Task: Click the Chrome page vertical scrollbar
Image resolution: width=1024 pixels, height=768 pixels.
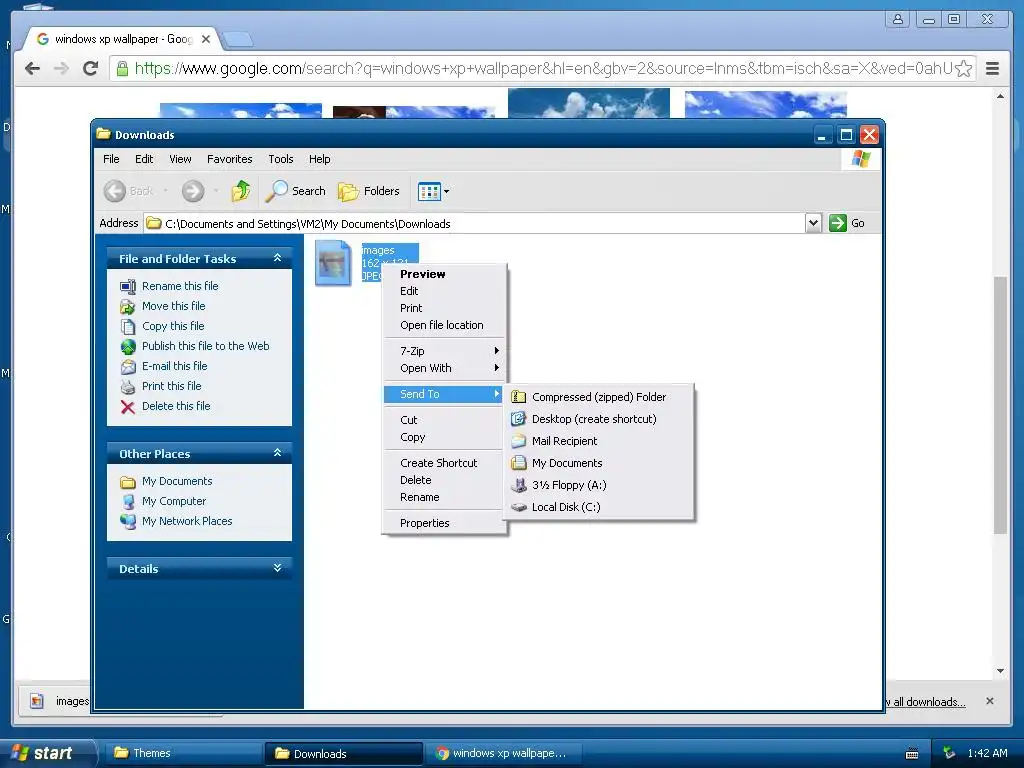Action: point(1000,405)
